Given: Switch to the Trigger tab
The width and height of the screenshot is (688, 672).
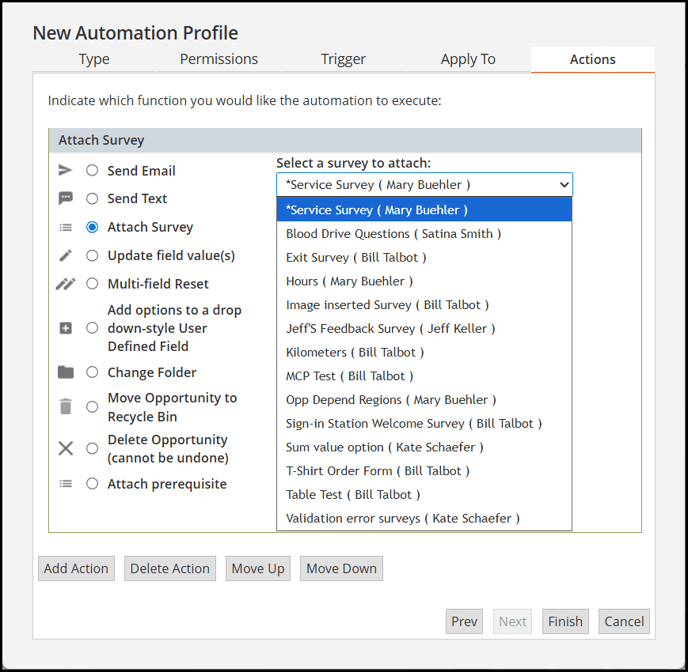Looking at the screenshot, I should point(343,59).
